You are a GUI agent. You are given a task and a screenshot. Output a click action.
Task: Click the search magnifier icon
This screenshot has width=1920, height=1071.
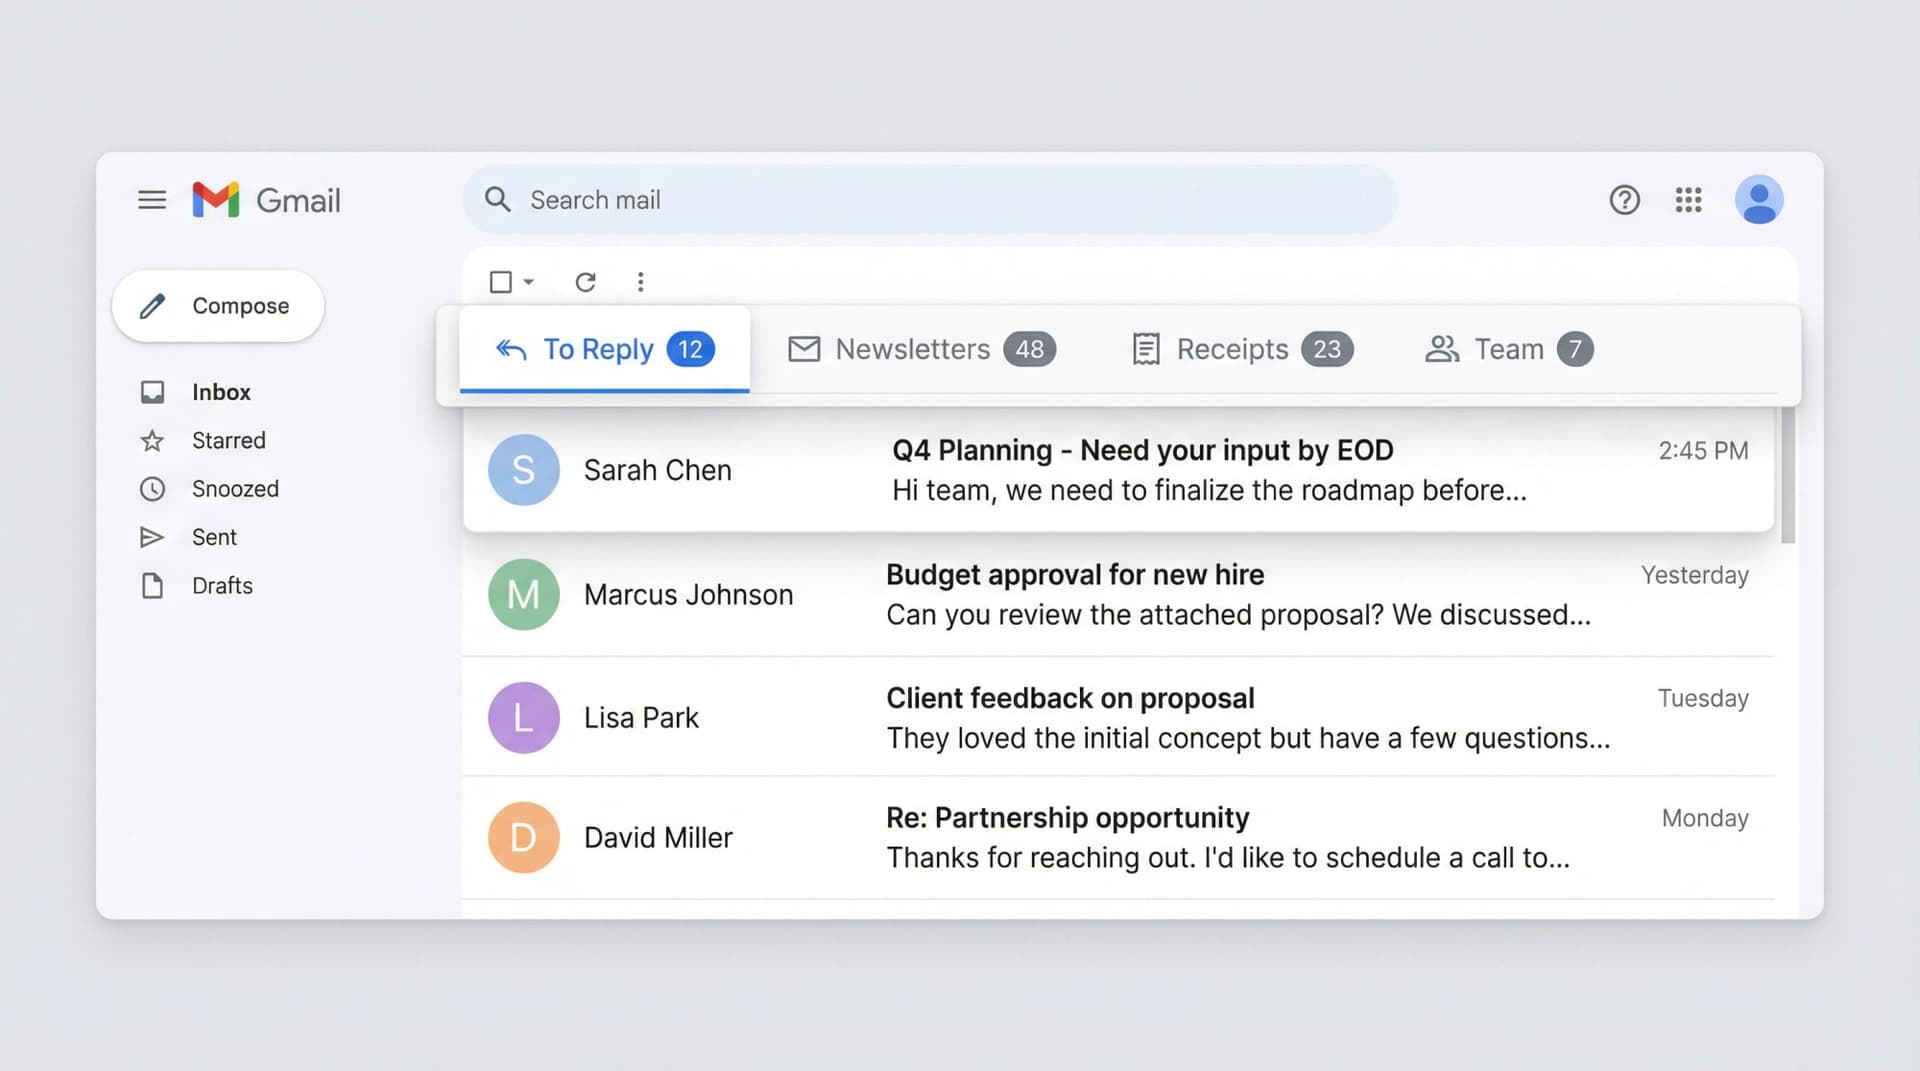497,200
